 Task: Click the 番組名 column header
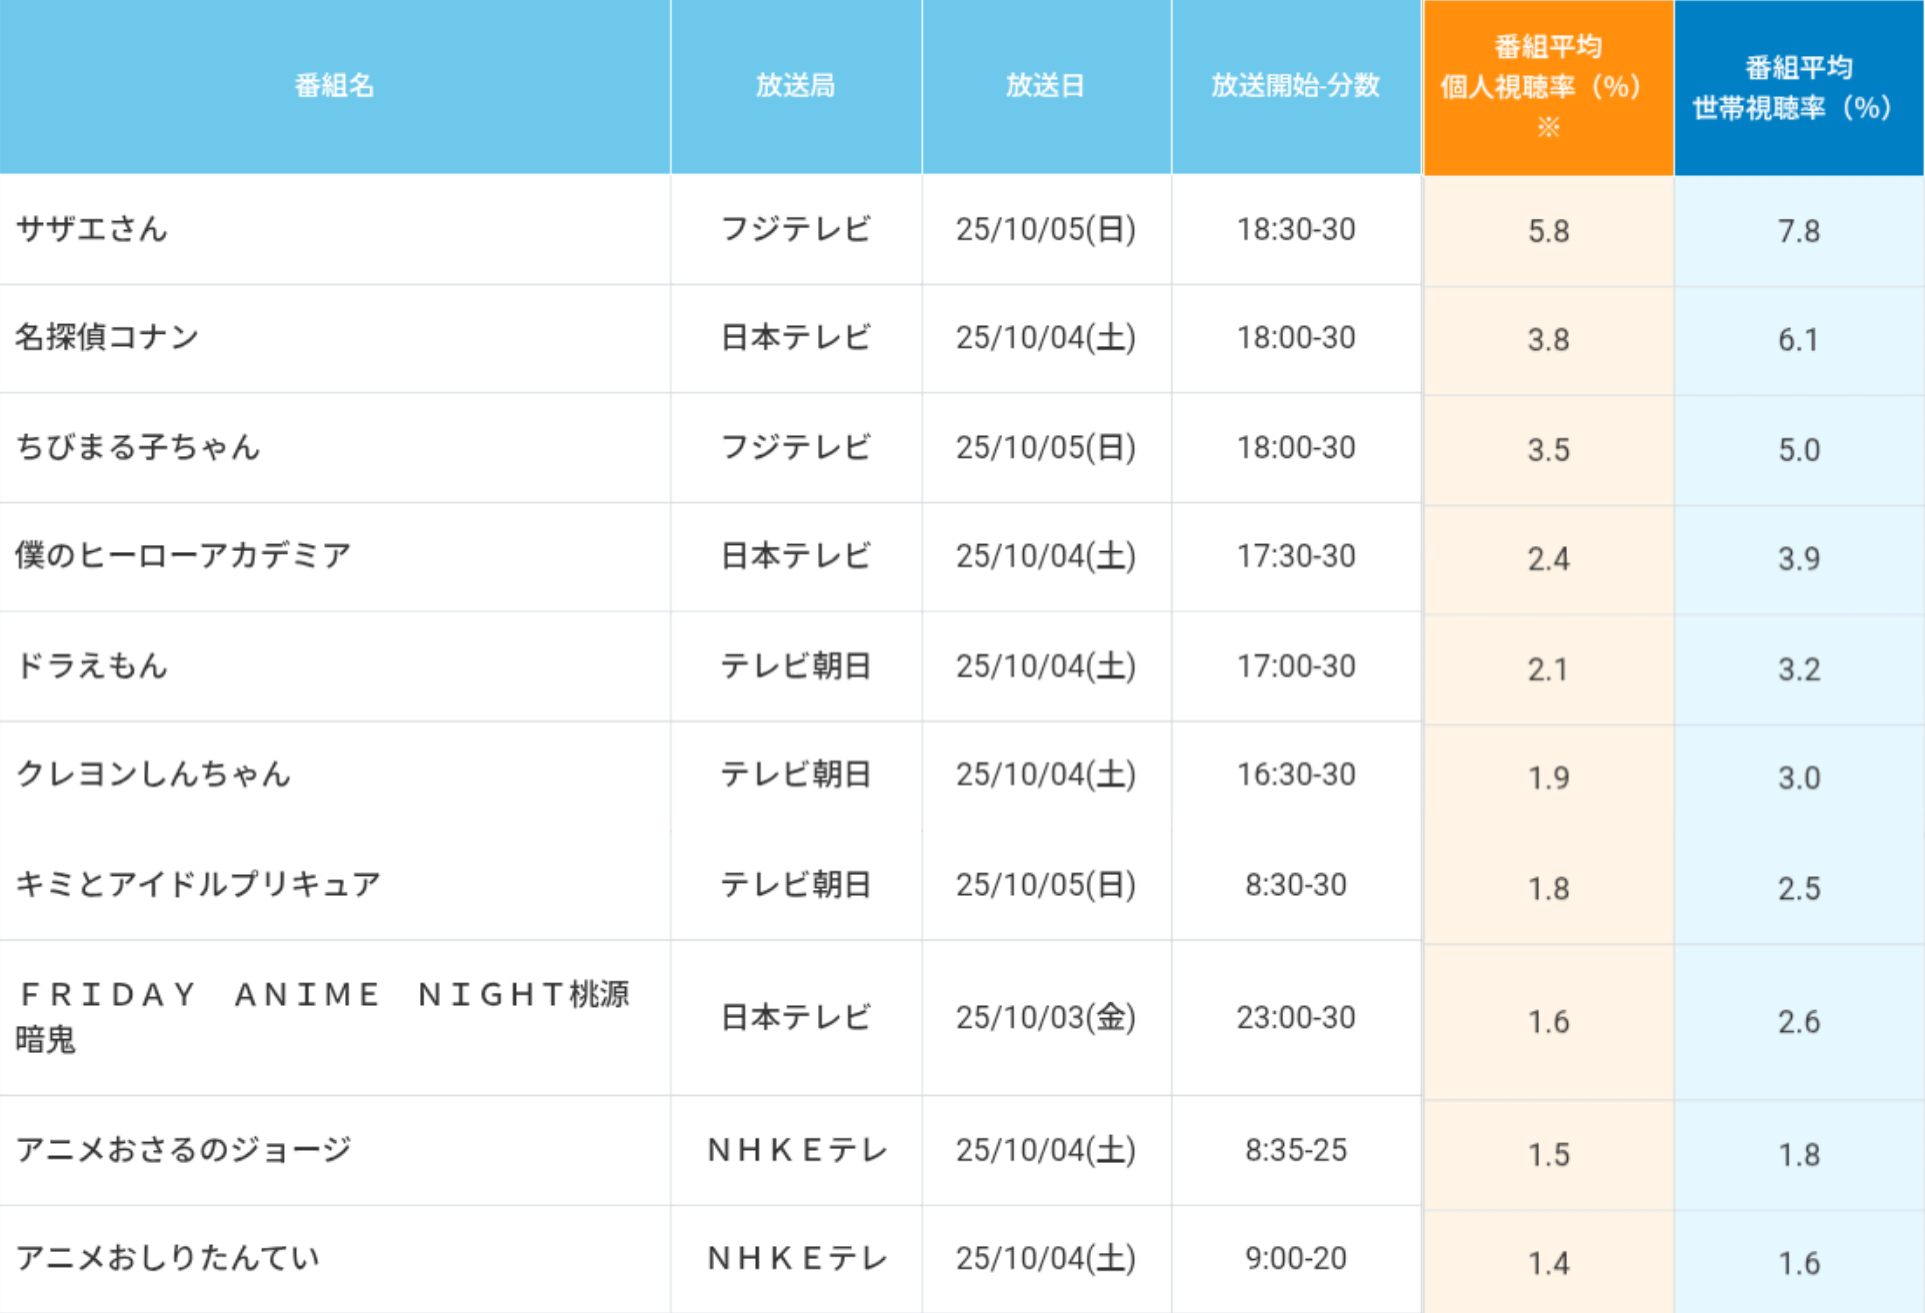pyautogui.click(x=334, y=86)
